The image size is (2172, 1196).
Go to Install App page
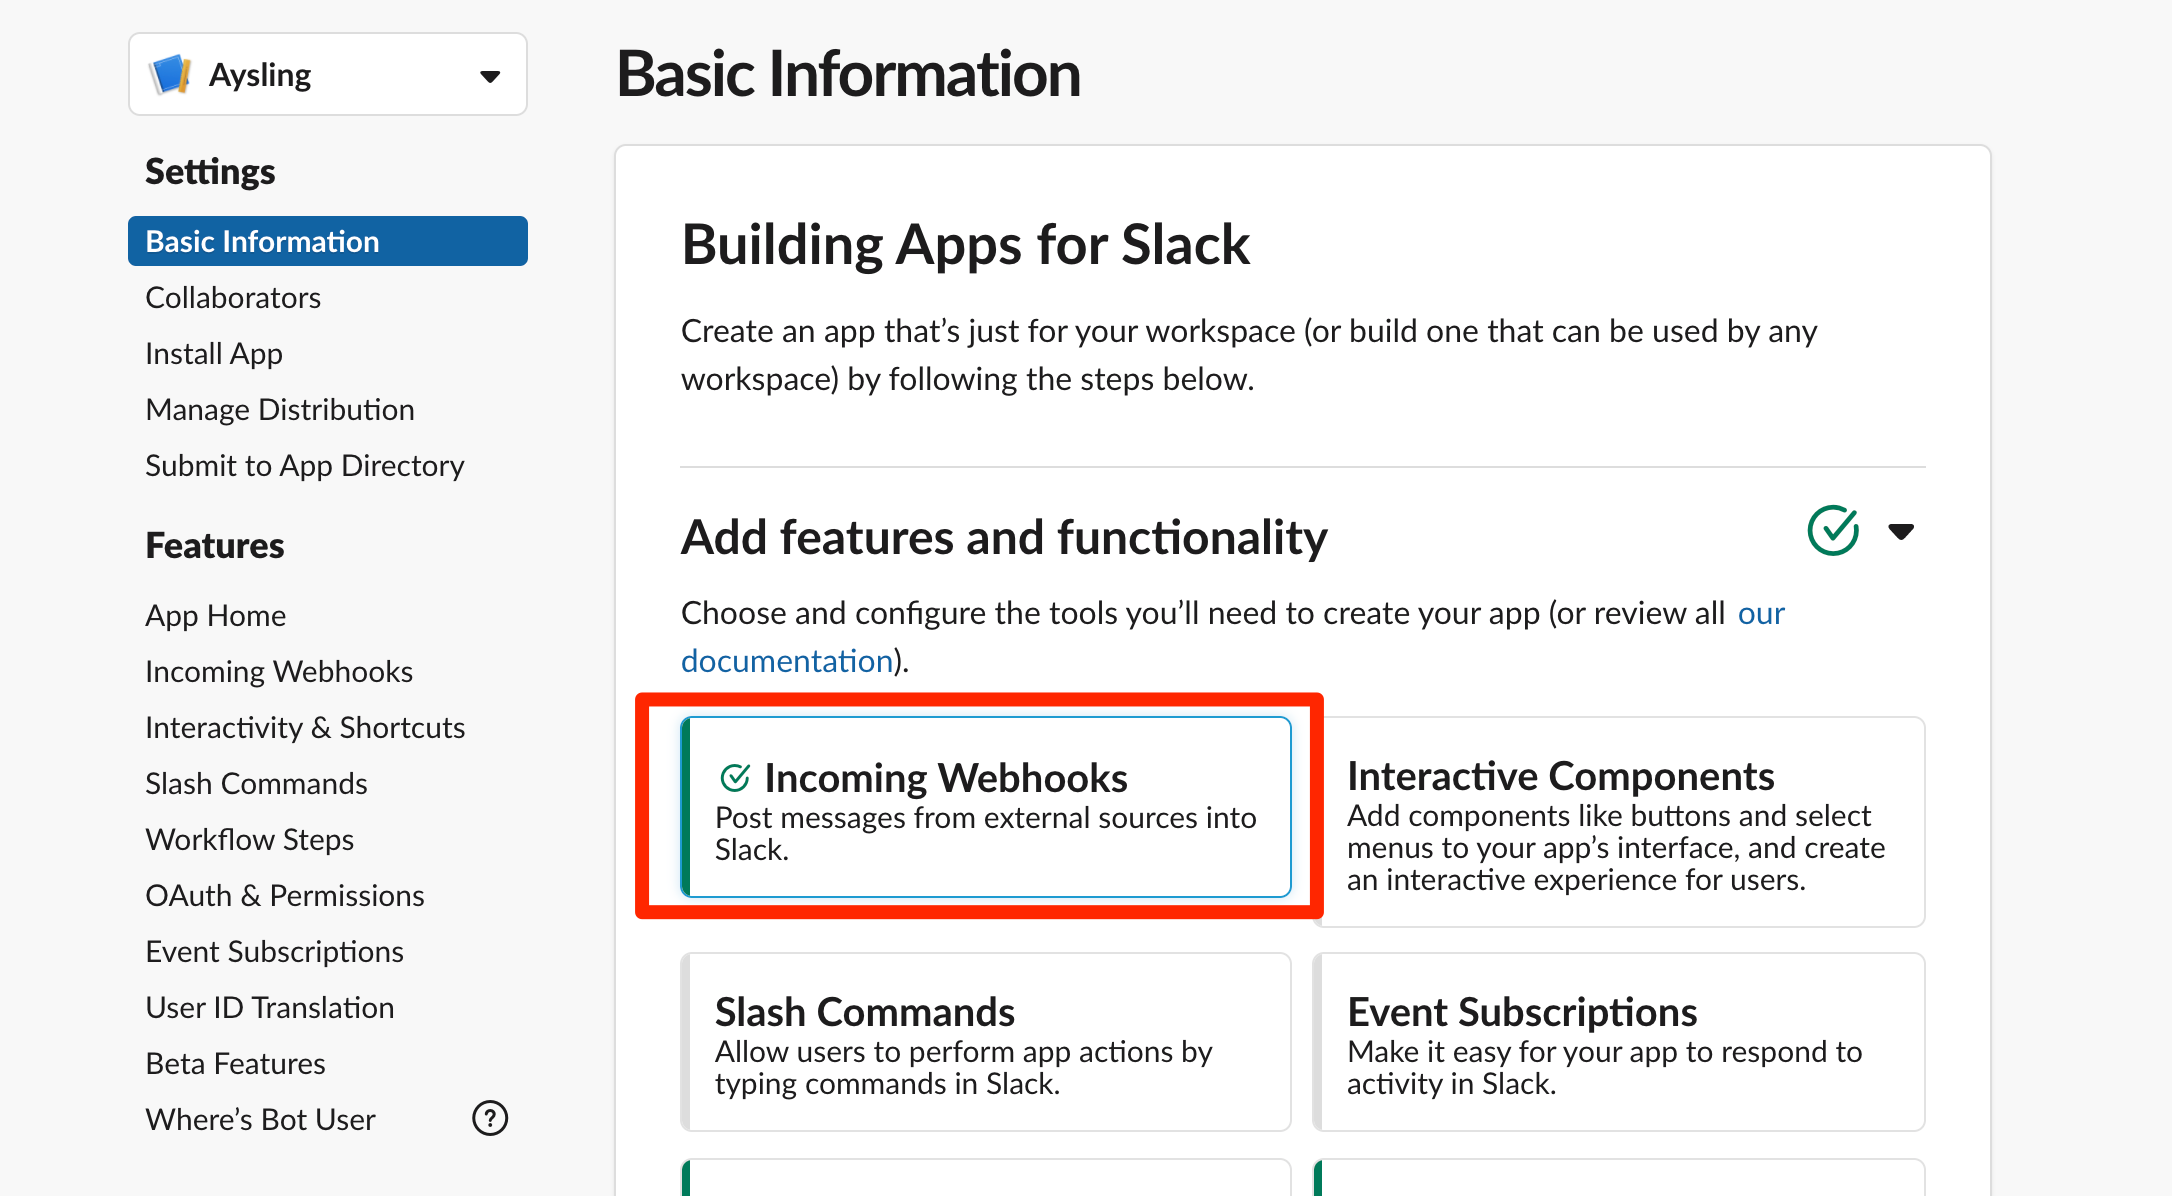[214, 353]
